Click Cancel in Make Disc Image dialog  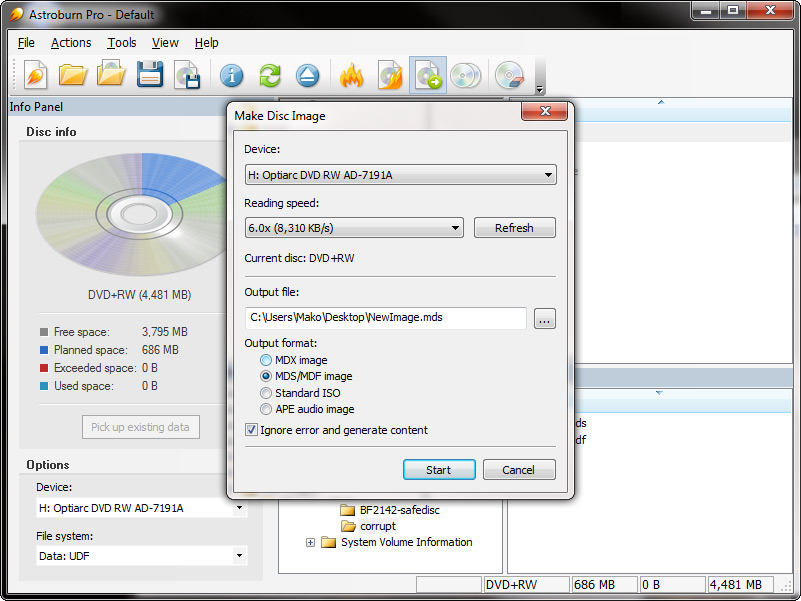[519, 470]
